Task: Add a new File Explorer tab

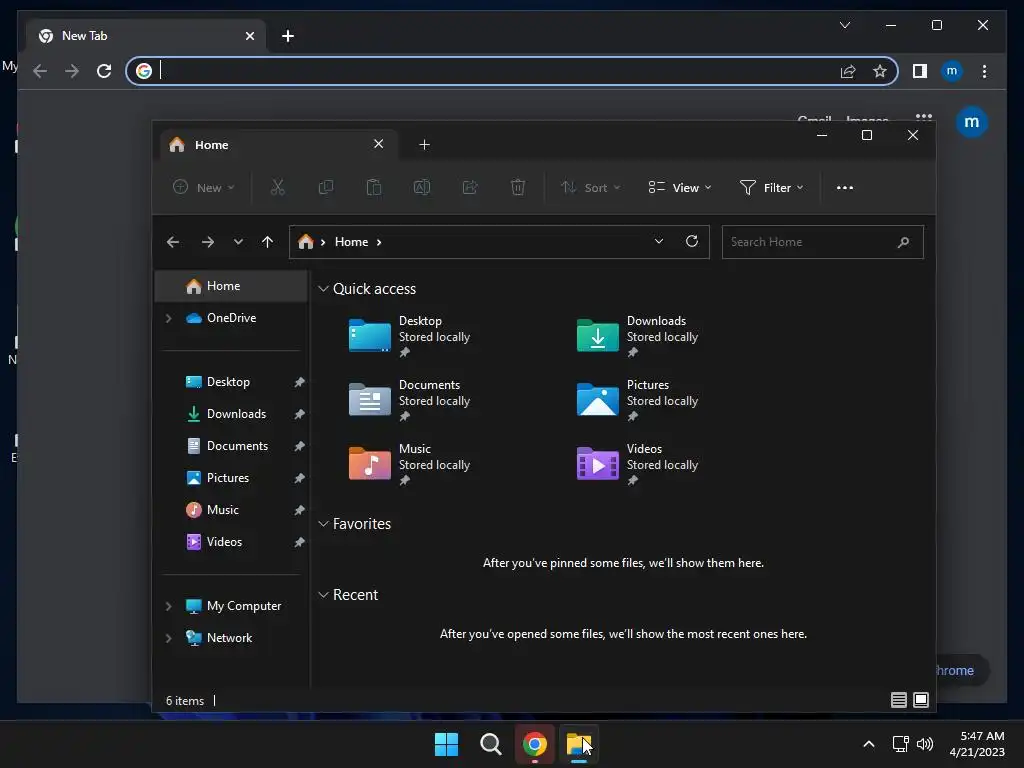Action: [424, 144]
